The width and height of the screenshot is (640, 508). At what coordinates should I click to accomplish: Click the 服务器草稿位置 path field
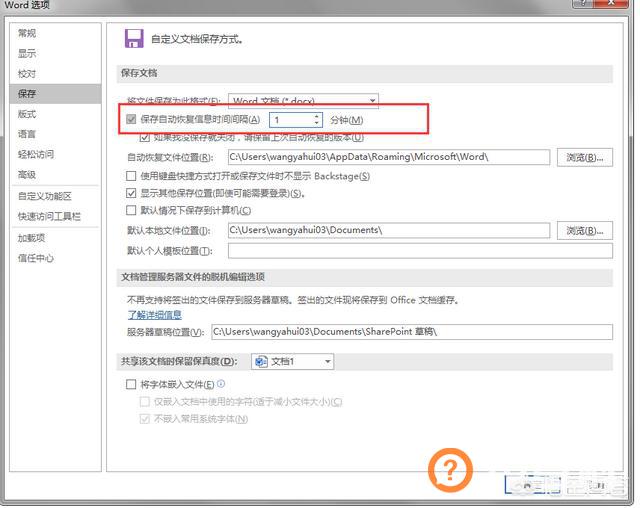(x=412, y=332)
